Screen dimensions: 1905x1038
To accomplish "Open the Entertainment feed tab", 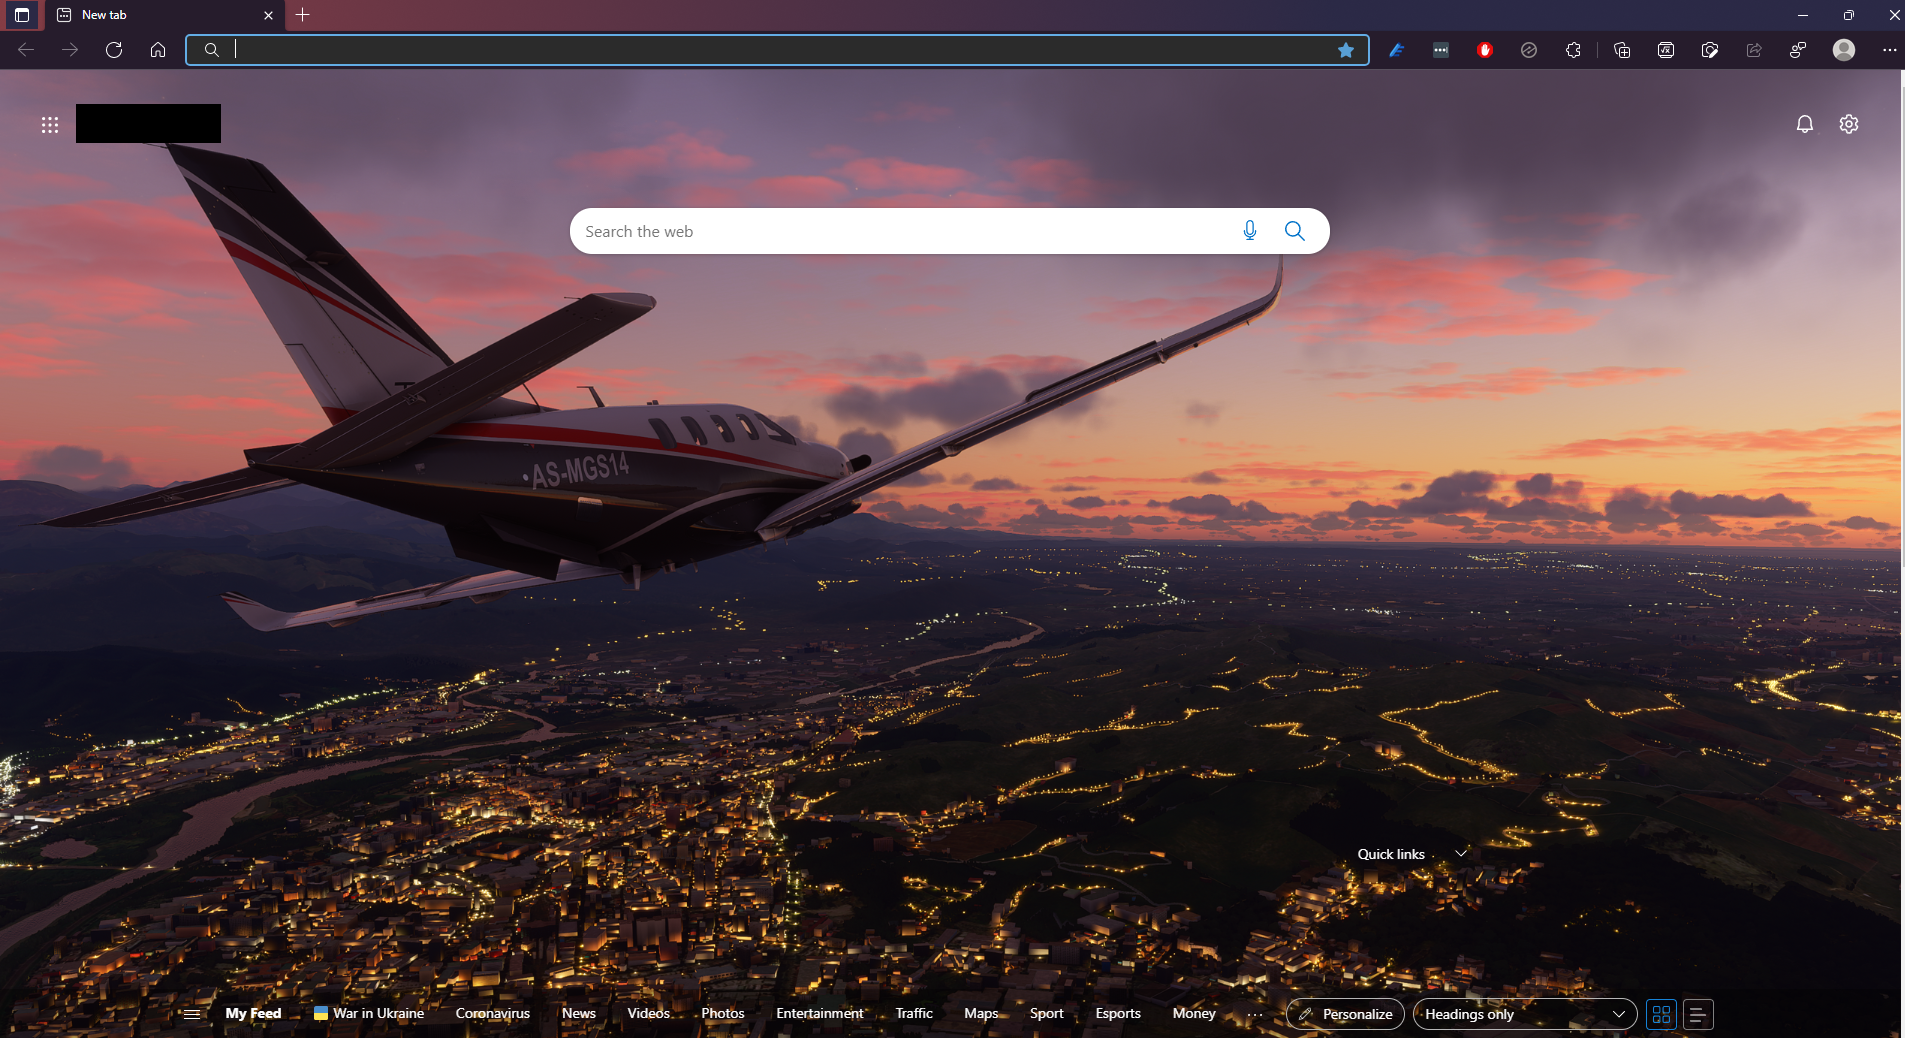I will click(x=820, y=1013).
